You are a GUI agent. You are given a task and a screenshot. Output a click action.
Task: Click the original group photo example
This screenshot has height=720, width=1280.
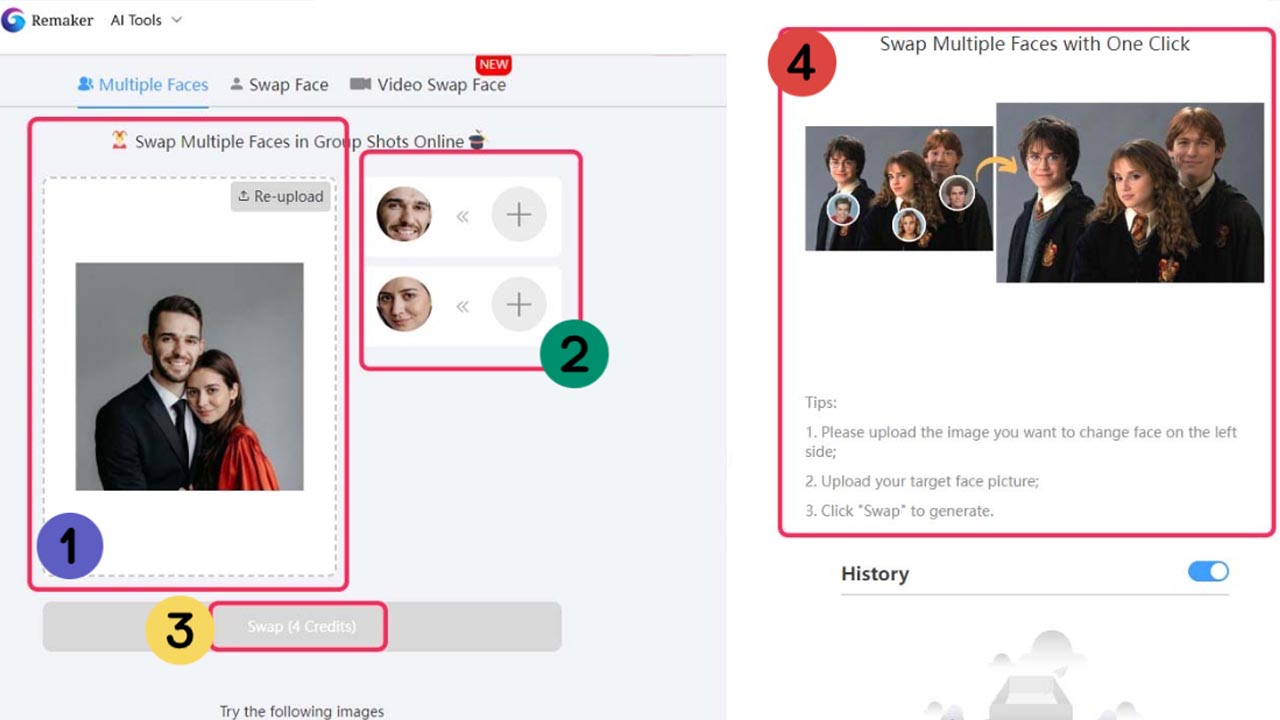(x=899, y=188)
